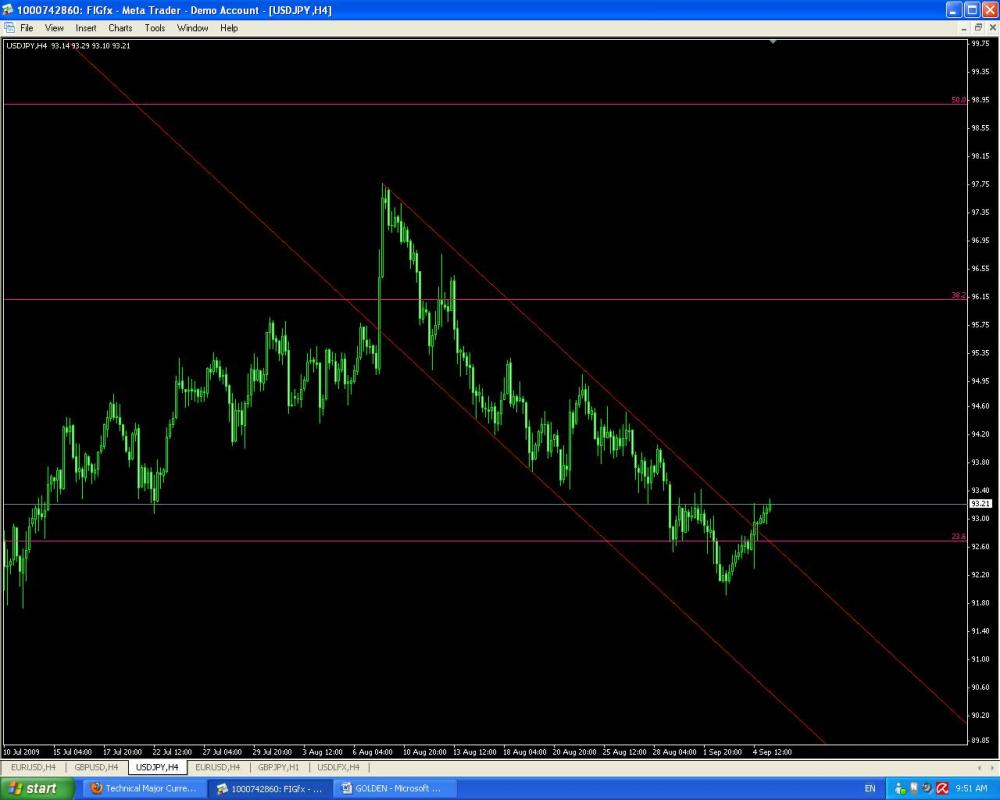Open the Window menu
The height and width of the screenshot is (800, 1000).
193,28
